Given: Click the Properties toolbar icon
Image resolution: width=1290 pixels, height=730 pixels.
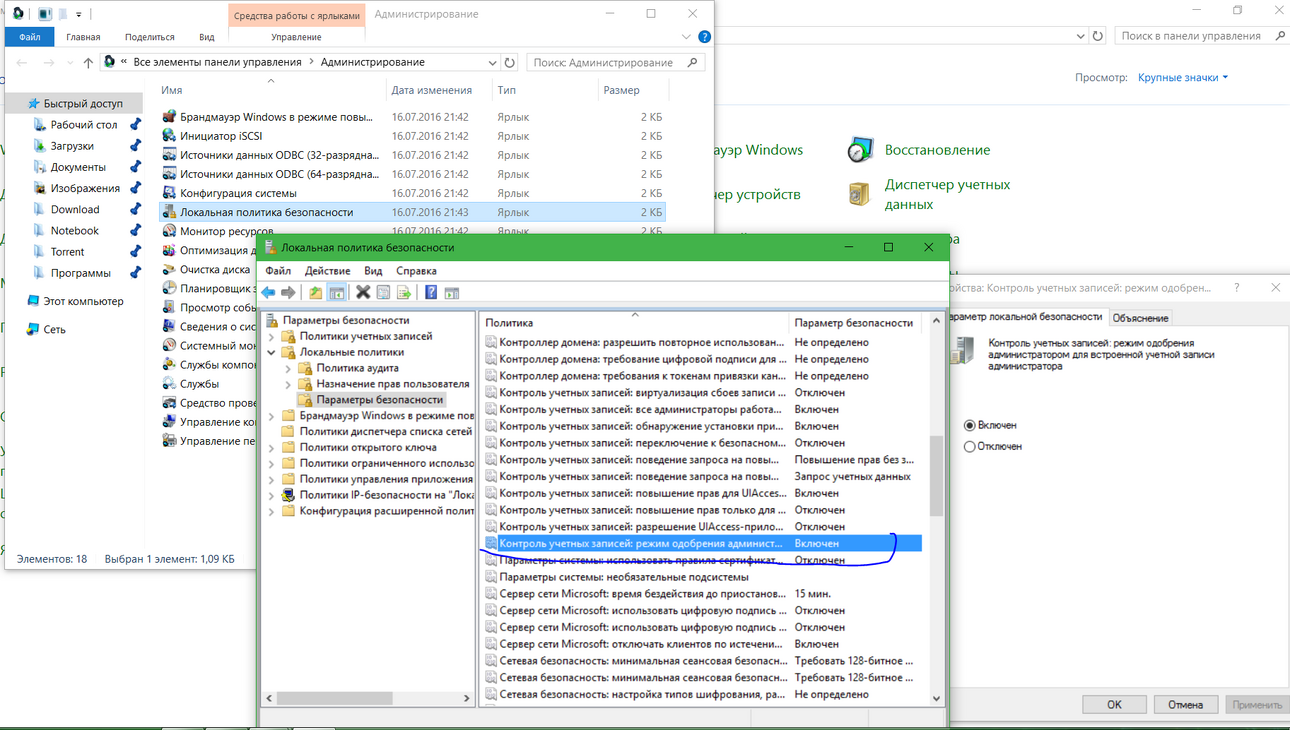Looking at the screenshot, I should pos(383,293).
